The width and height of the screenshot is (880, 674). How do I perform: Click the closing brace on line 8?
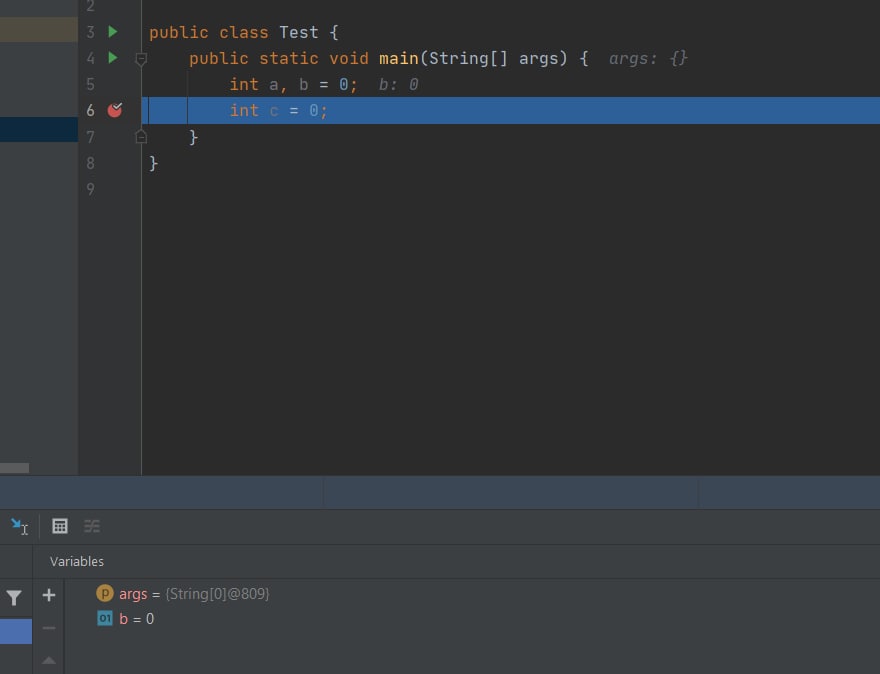click(154, 163)
